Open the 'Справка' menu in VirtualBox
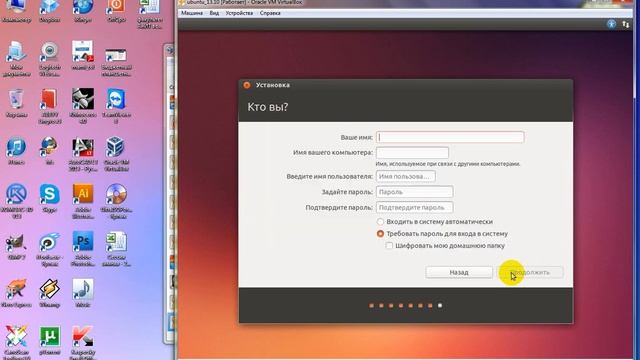 (x=270, y=13)
